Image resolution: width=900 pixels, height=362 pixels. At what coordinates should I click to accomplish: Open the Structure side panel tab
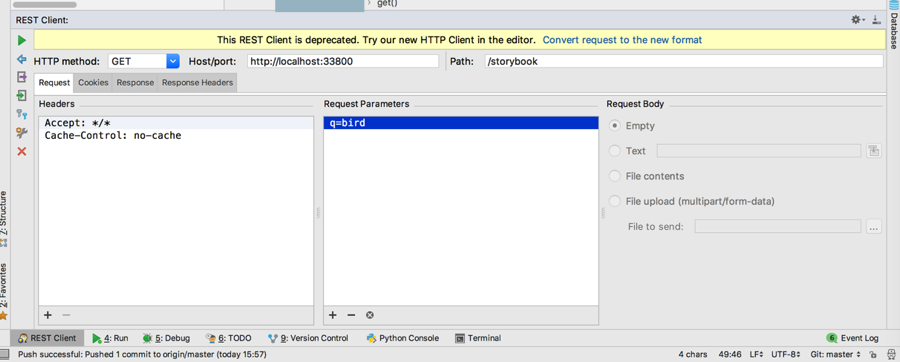[4, 218]
